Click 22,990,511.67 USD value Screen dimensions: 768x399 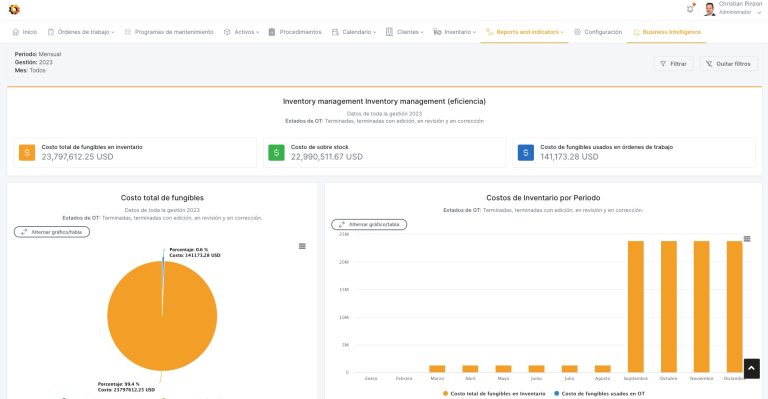pos(327,157)
